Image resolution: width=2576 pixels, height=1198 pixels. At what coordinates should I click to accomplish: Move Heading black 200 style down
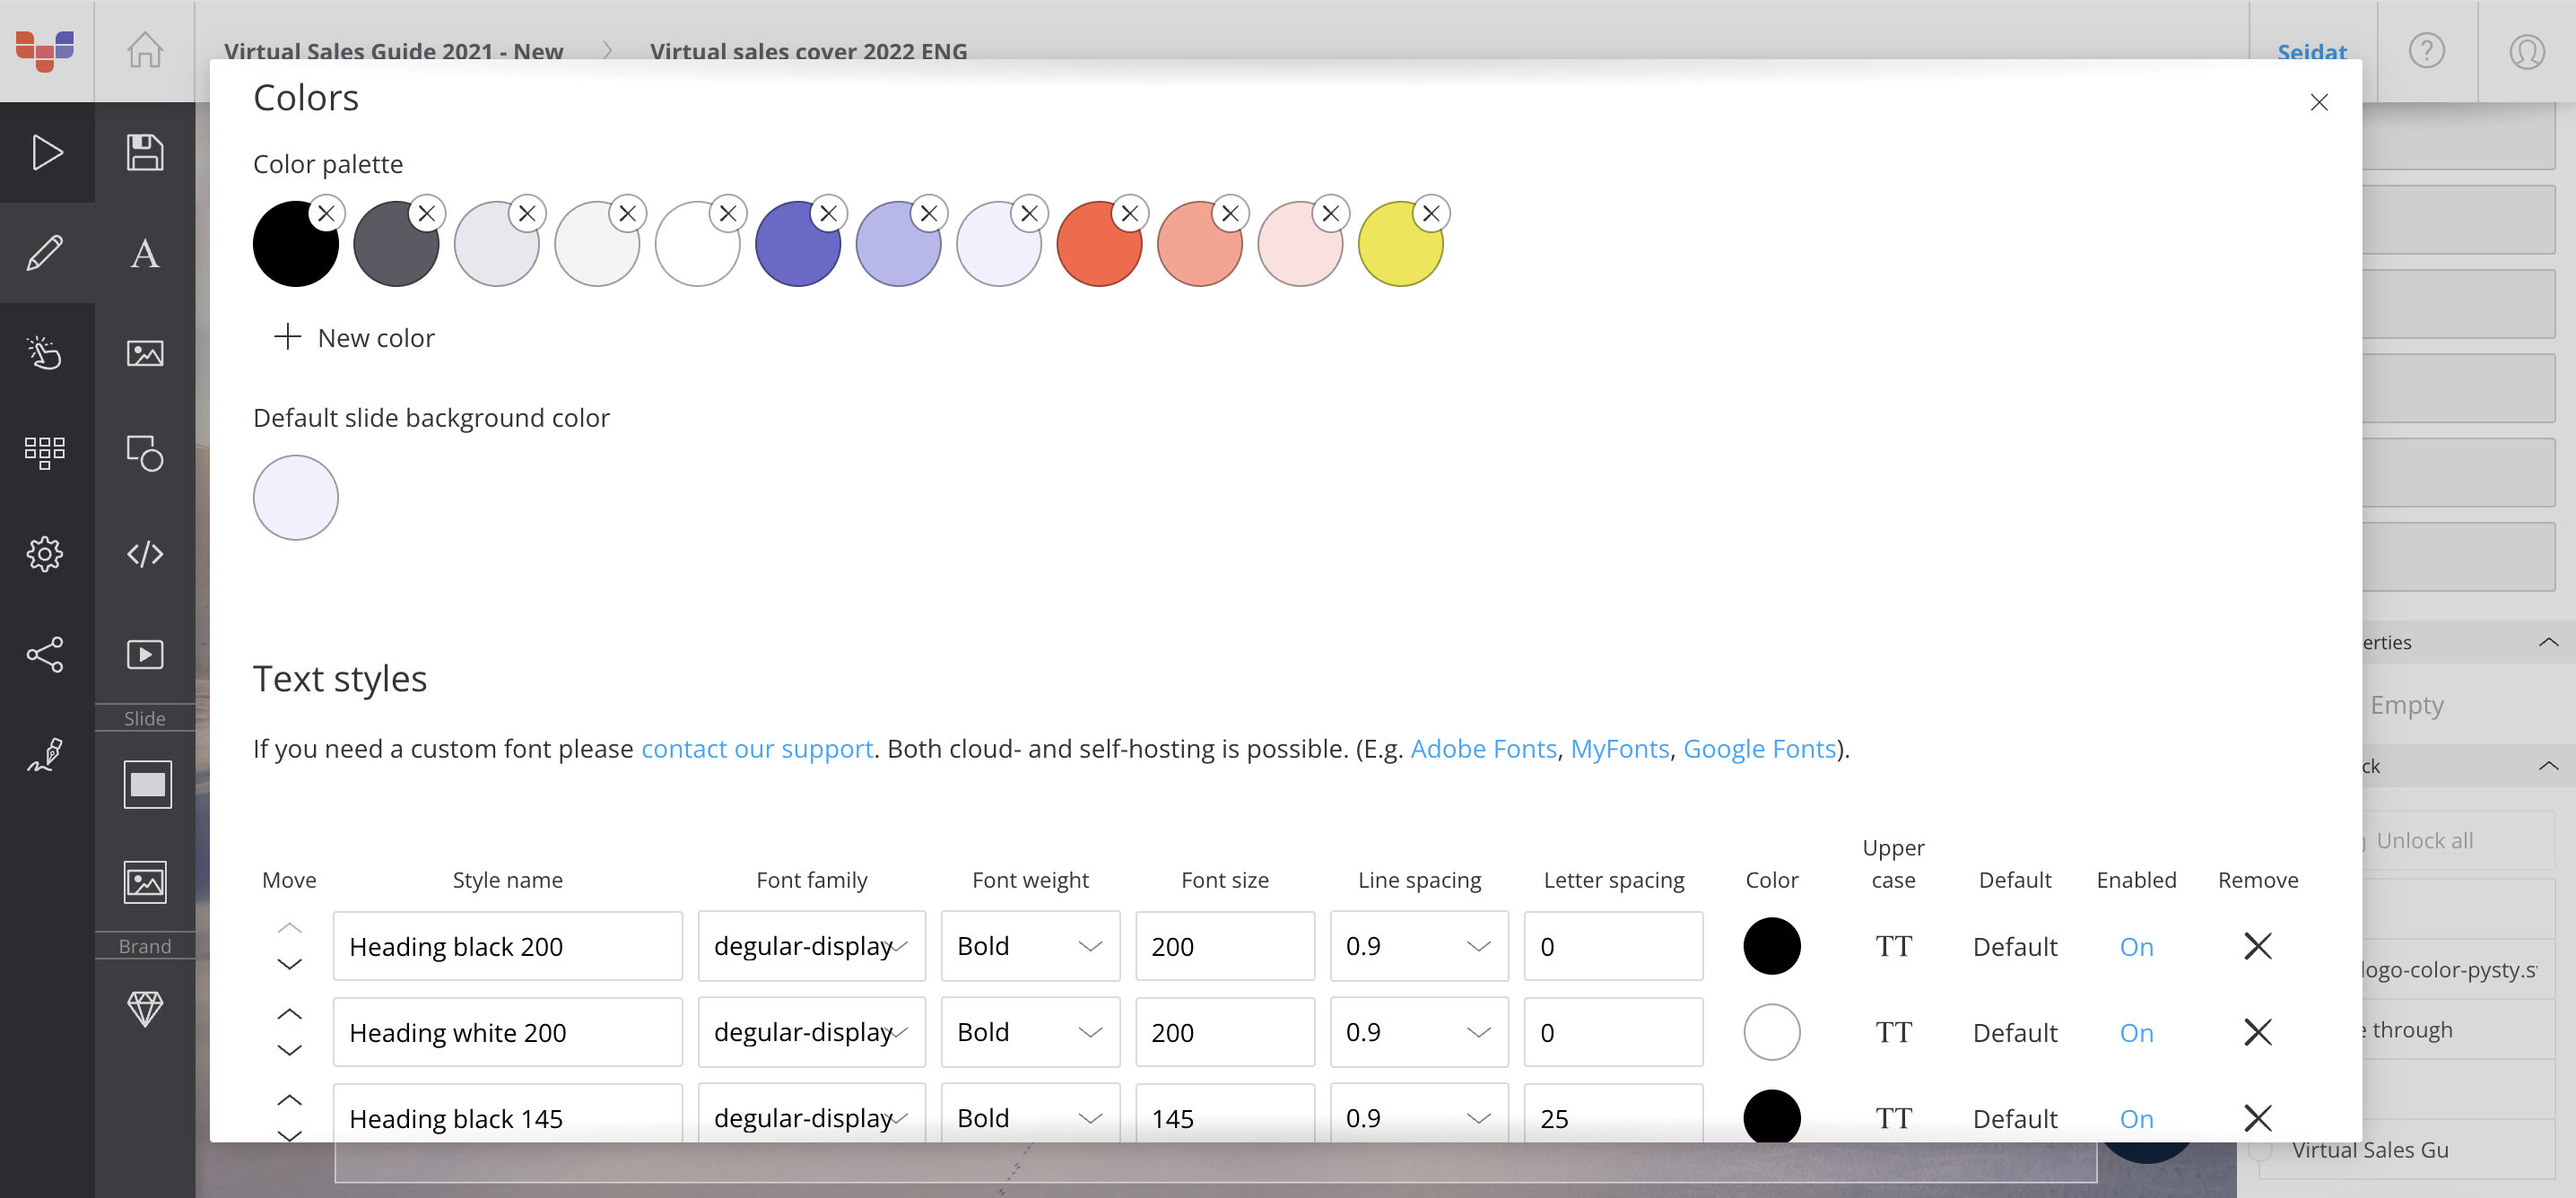click(289, 964)
